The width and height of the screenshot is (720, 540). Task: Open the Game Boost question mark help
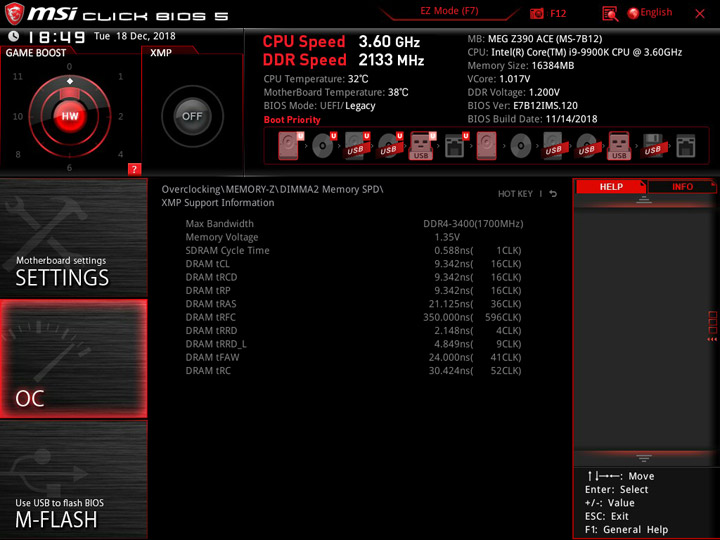tap(134, 169)
